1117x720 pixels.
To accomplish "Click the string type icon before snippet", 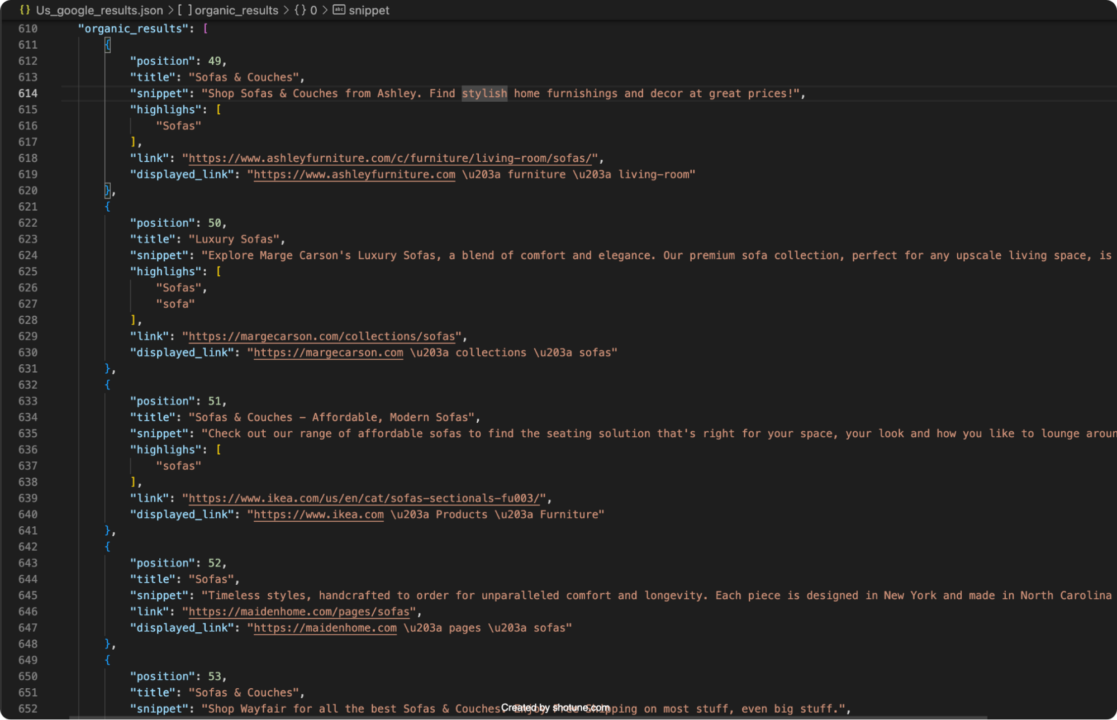I will tap(339, 10).
